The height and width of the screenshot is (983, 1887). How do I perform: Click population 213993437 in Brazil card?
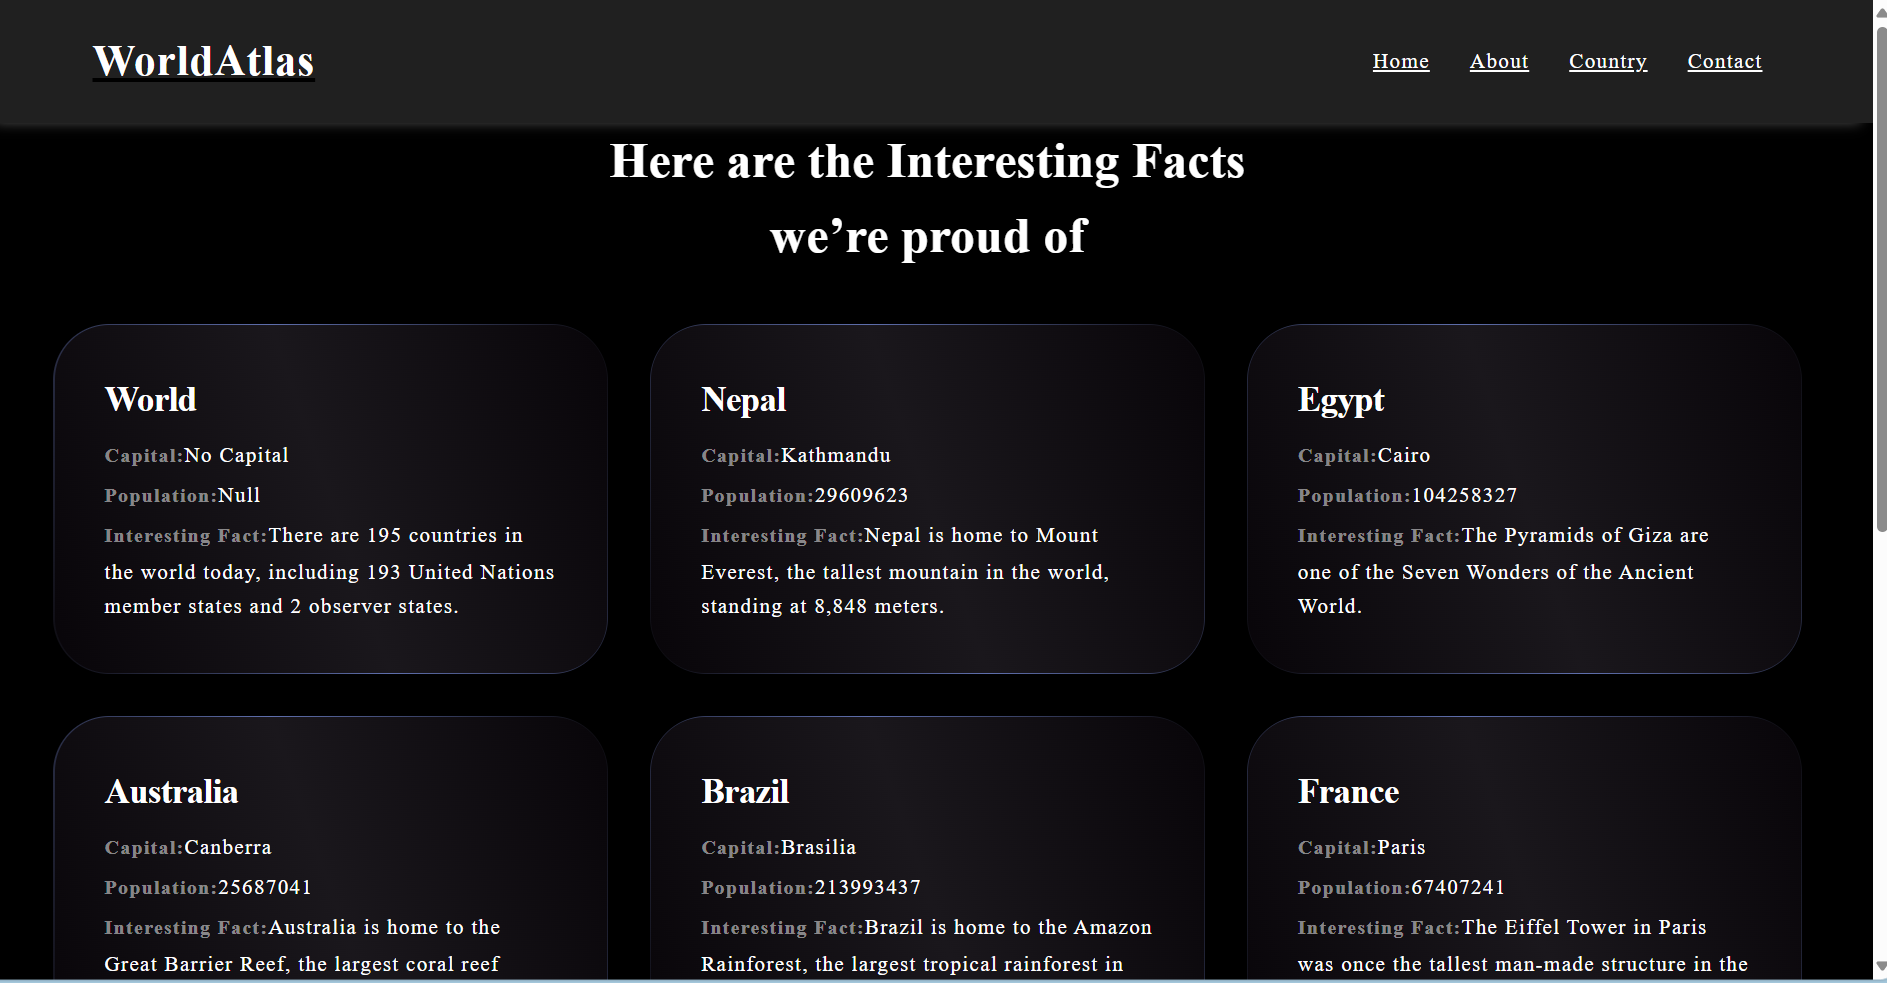867,887
